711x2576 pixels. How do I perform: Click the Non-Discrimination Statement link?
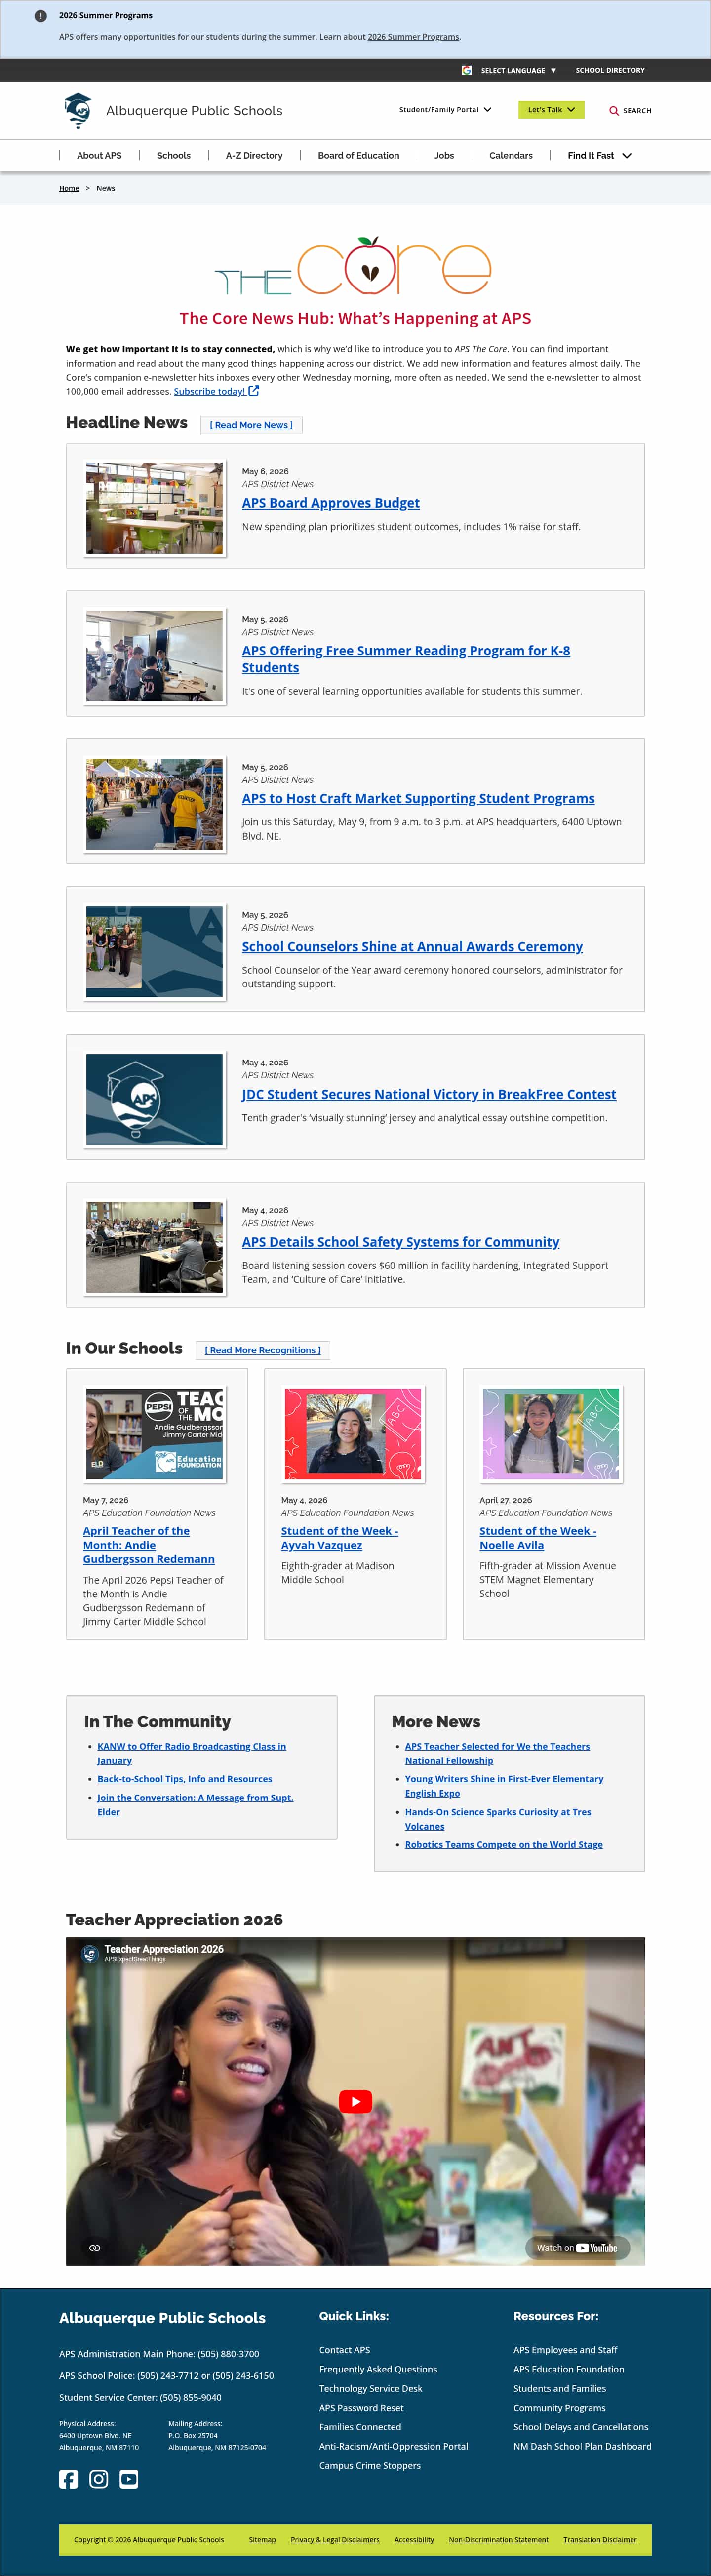tap(498, 2540)
